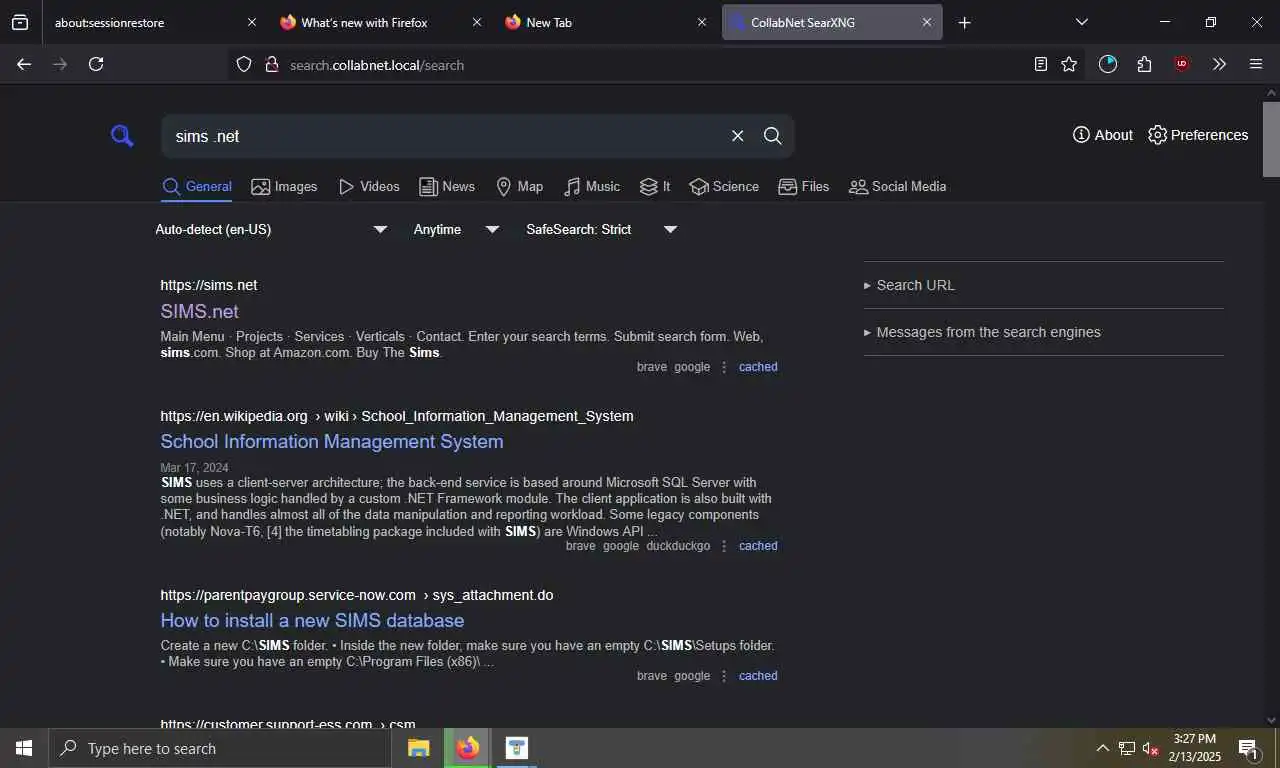Screen dimensions: 1280x768
Task: Open the SIMS.net result link
Action: pyautogui.click(x=199, y=311)
